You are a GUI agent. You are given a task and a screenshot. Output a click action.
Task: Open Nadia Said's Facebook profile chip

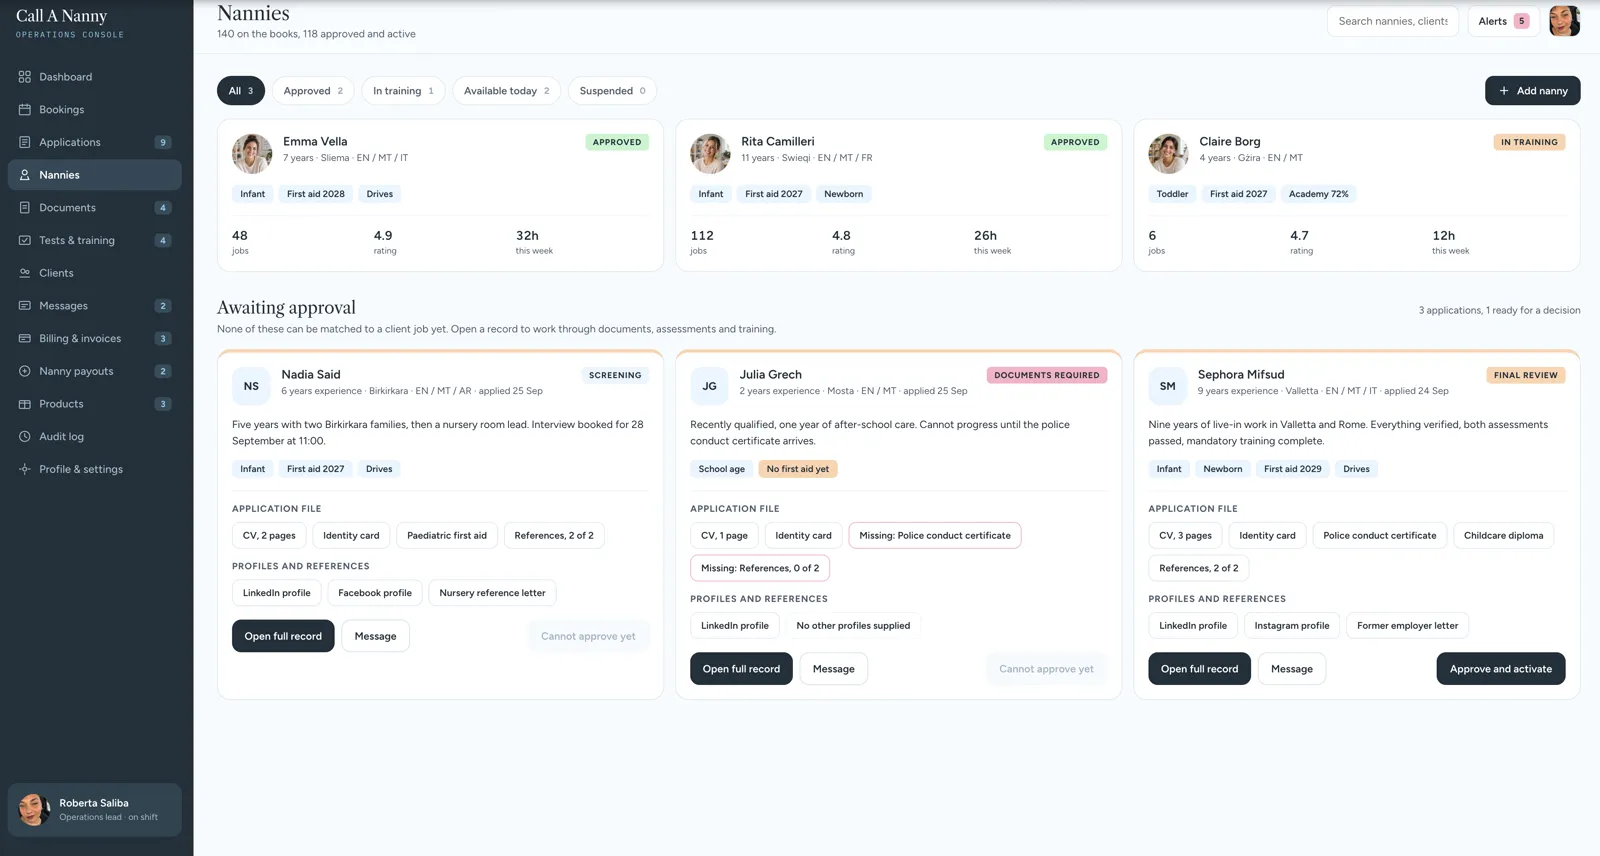pos(375,593)
